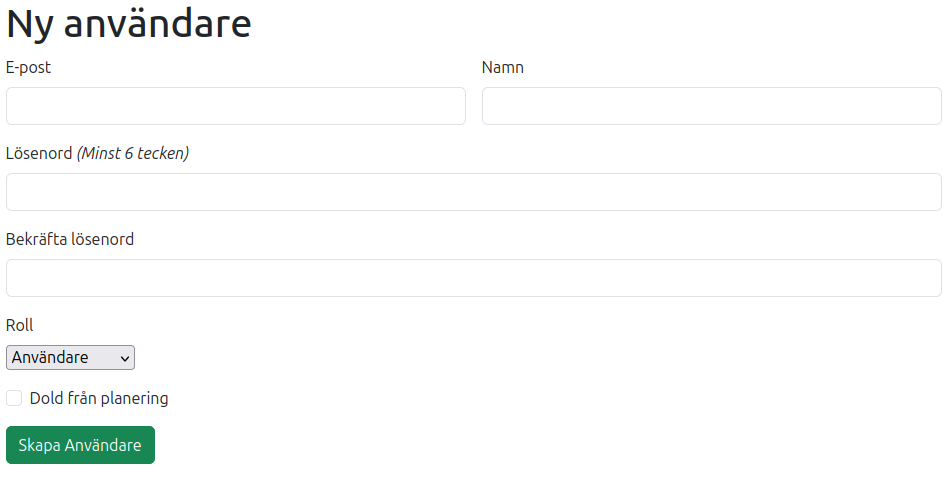Click the Dold från planering label text
Image resolution: width=947 pixels, height=479 pixels.
click(99, 398)
